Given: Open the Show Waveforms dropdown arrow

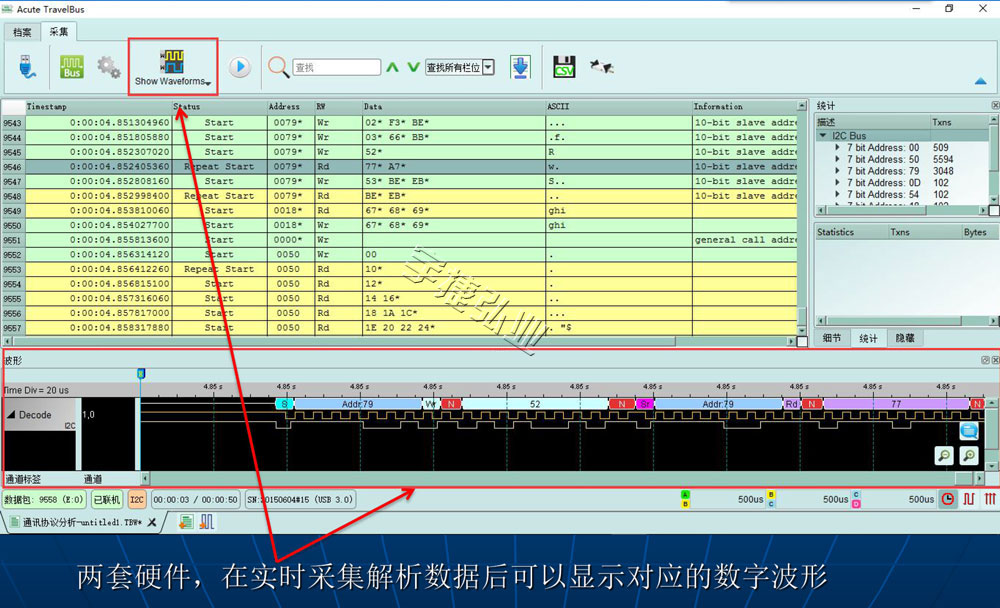Looking at the screenshot, I should 209,84.
